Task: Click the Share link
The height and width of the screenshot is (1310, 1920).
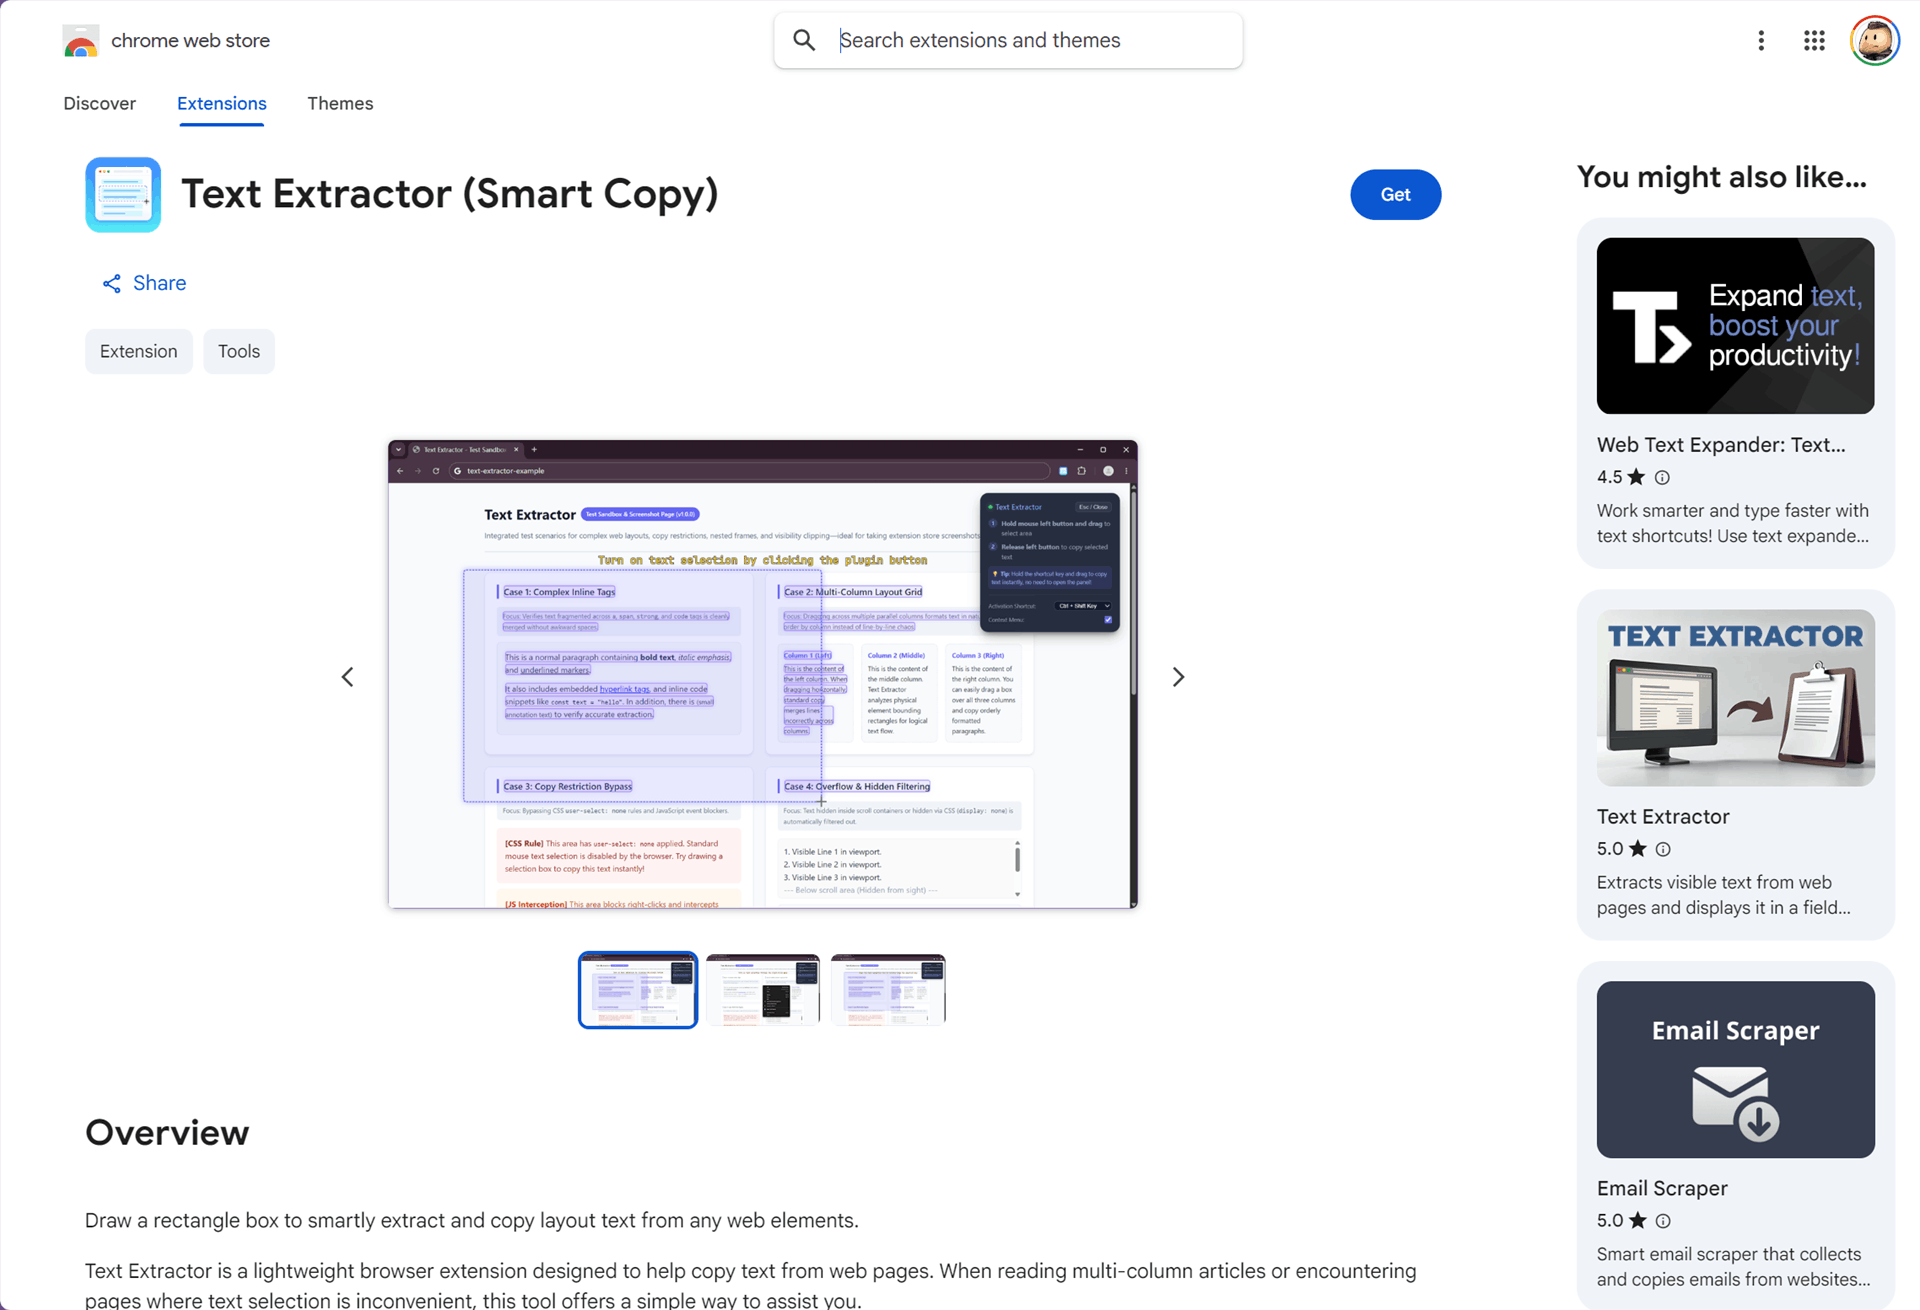Action: click(x=144, y=284)
